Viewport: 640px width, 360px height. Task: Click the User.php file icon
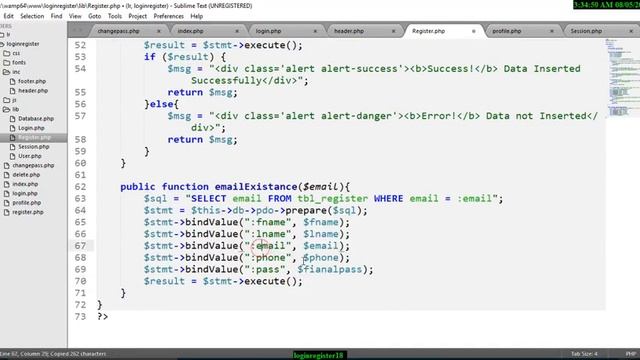(13, 156)
